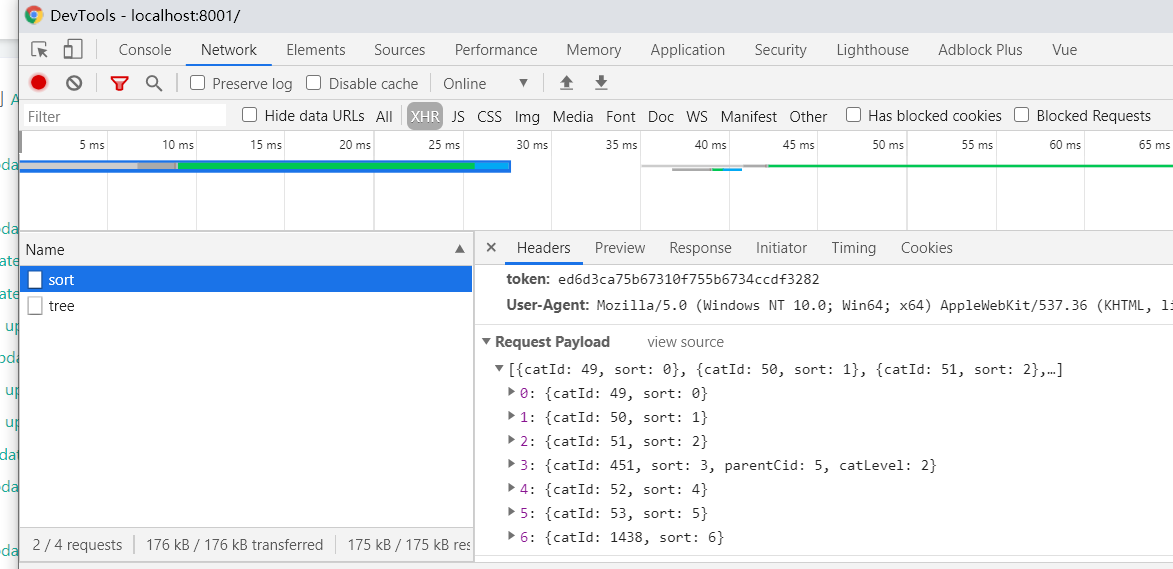Enable Disable cache checkbox
Image resolution: width=1173 pixels, height=569 pixels.
[x=314, y=82]
